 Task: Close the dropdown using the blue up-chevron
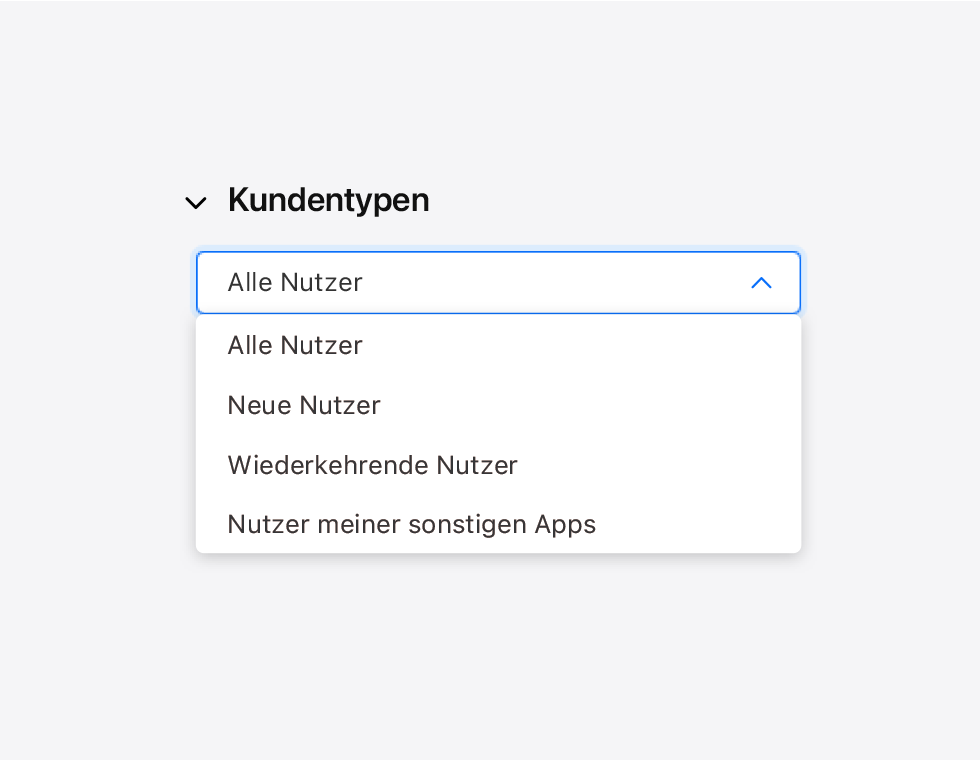[761, 283]
